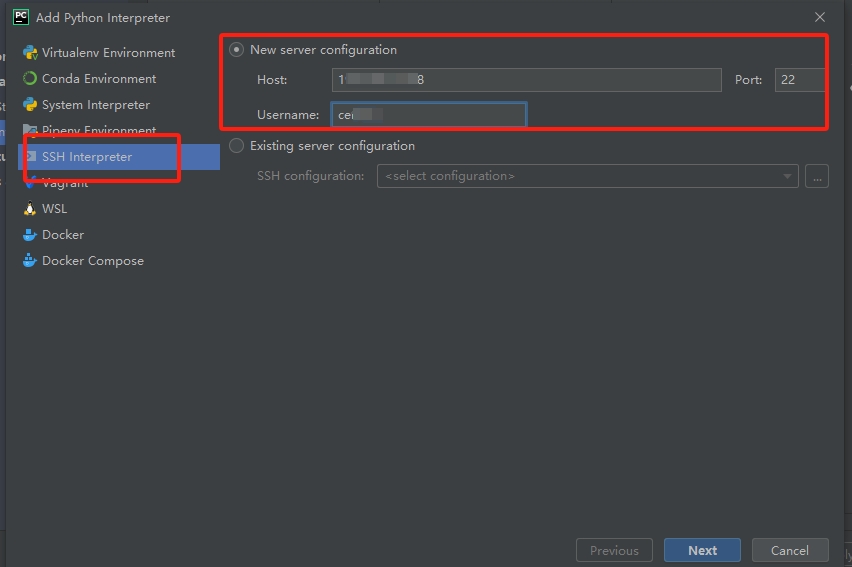The height and width of the screenshot is (567, 852).
Task: Click the WSL penguin icon
Action: (30, 209)
